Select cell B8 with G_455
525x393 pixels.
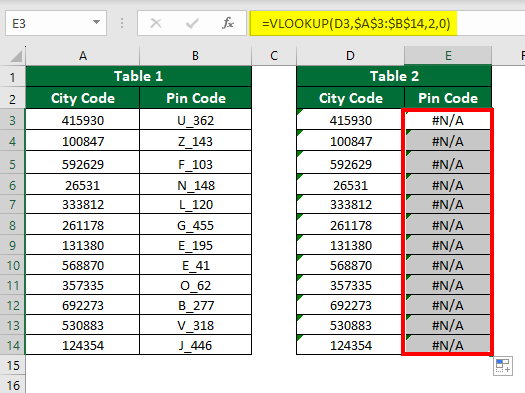coord(196,225)
